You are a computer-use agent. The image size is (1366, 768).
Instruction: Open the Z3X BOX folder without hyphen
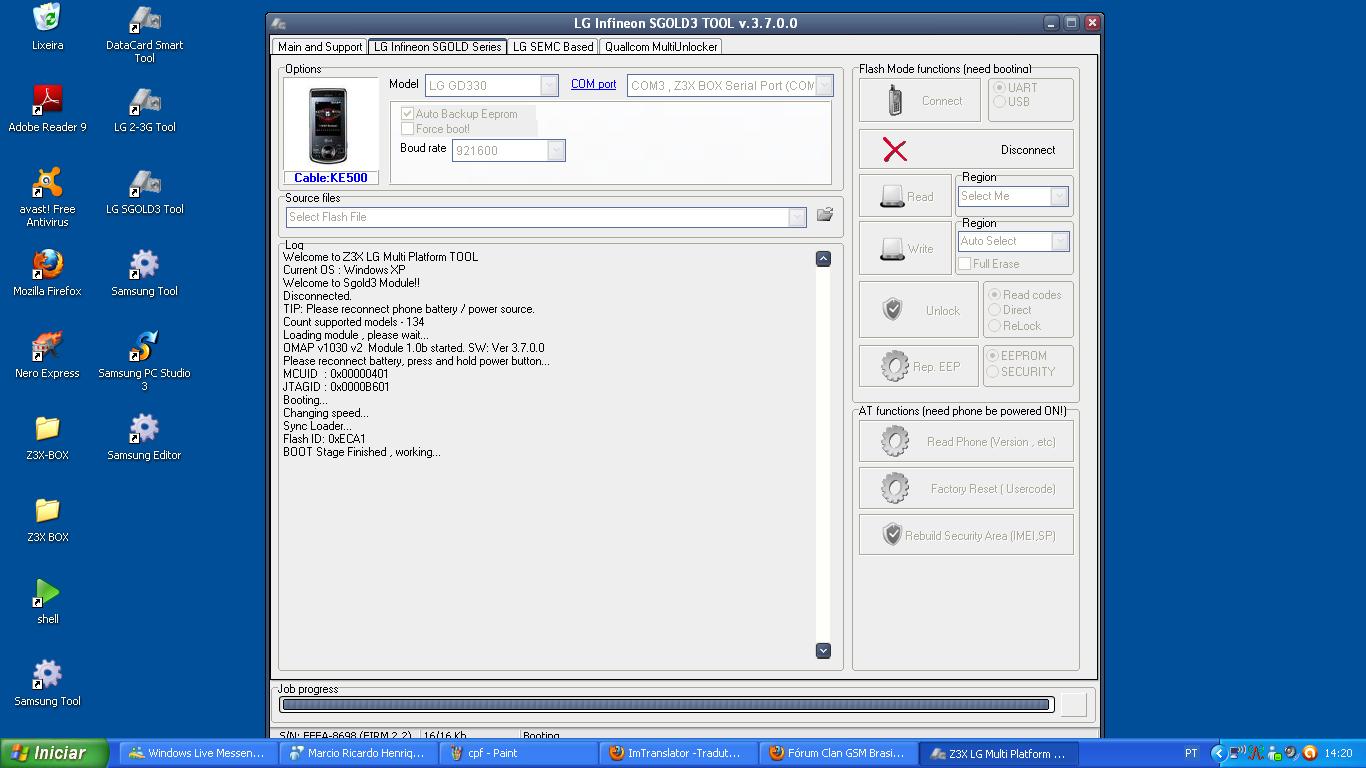tap(47, 519)
